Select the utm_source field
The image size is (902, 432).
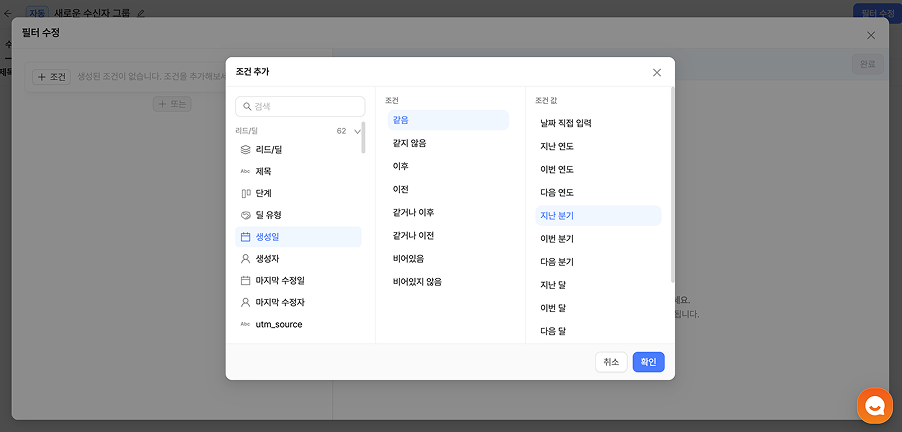pos(298,324)
